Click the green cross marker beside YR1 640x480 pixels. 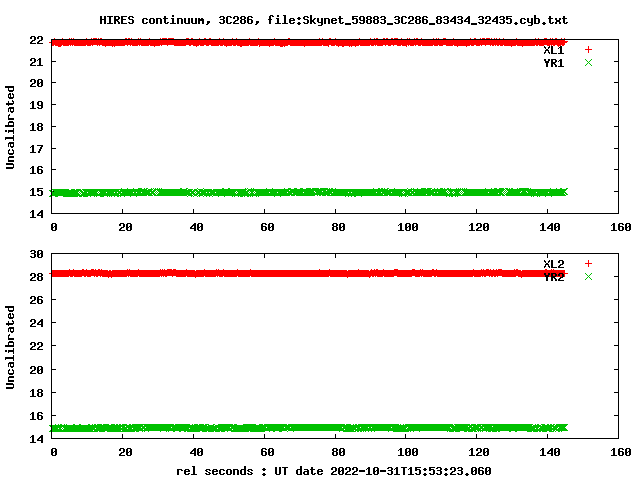coord(588,62)
